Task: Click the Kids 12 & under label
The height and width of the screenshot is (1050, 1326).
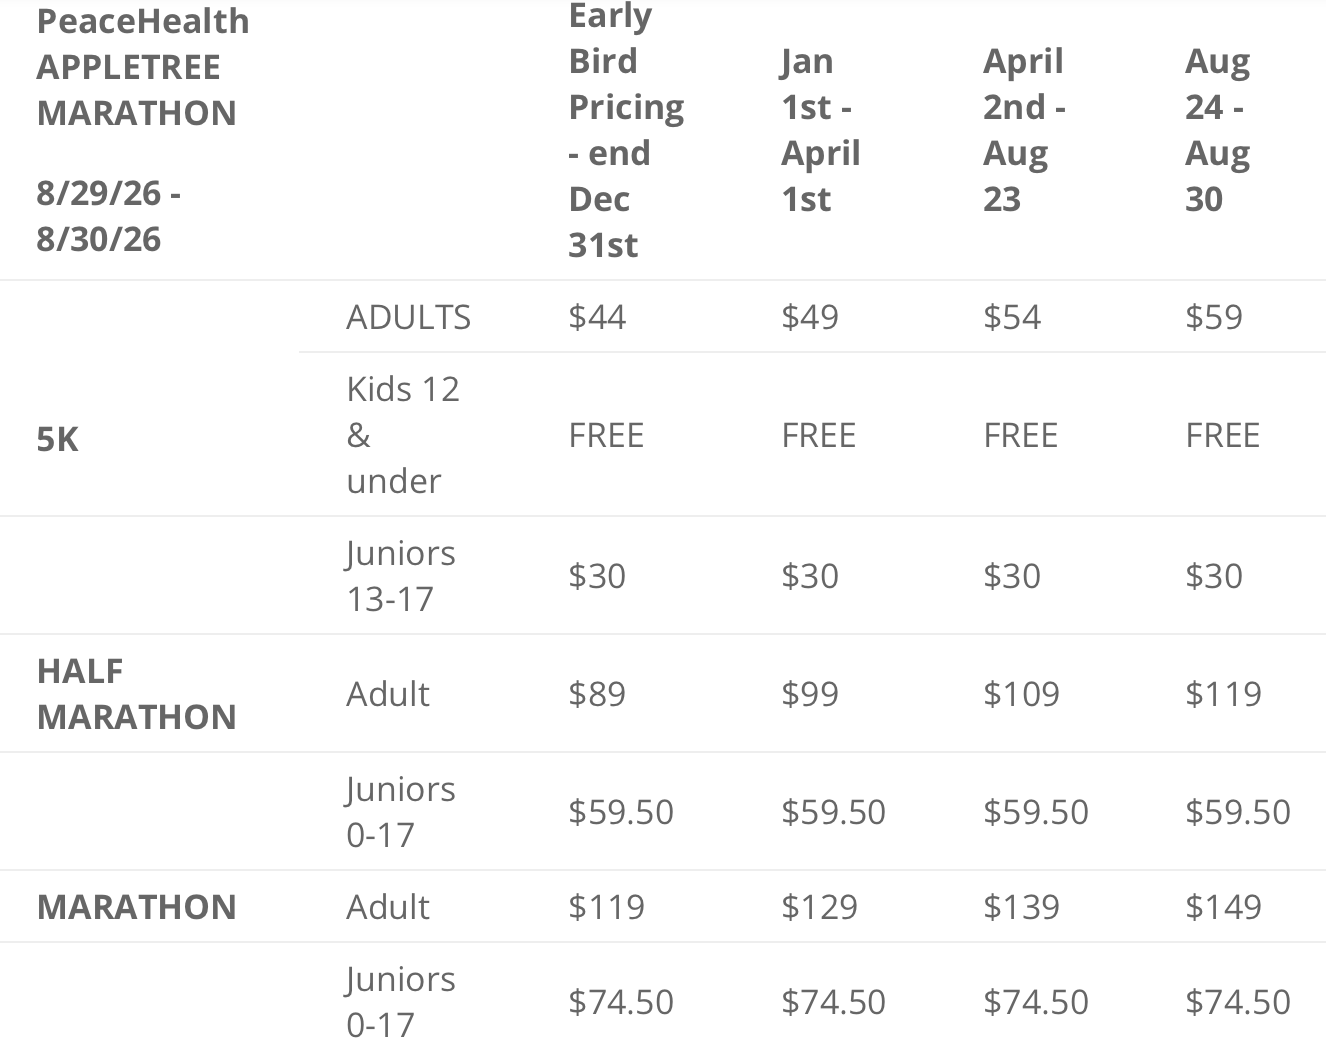Action: coord(402,435)
